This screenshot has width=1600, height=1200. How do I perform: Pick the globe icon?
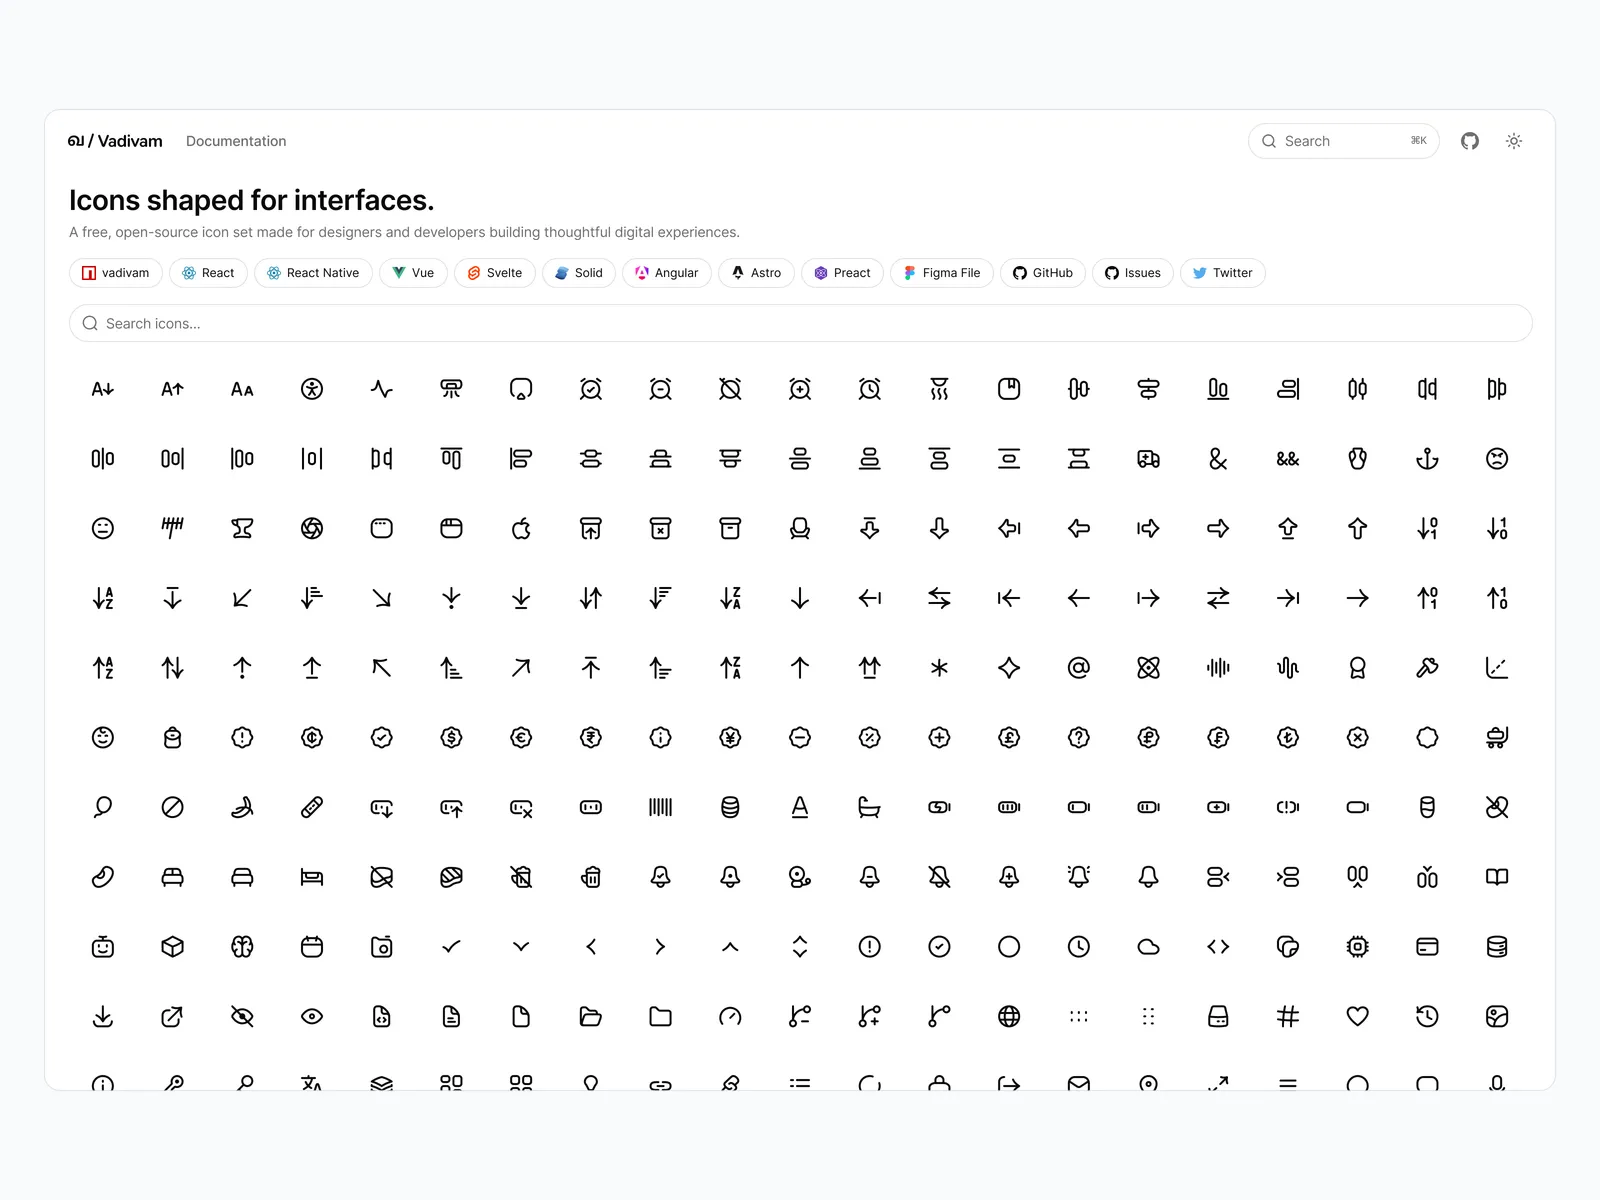[x=1009, y=1016]
